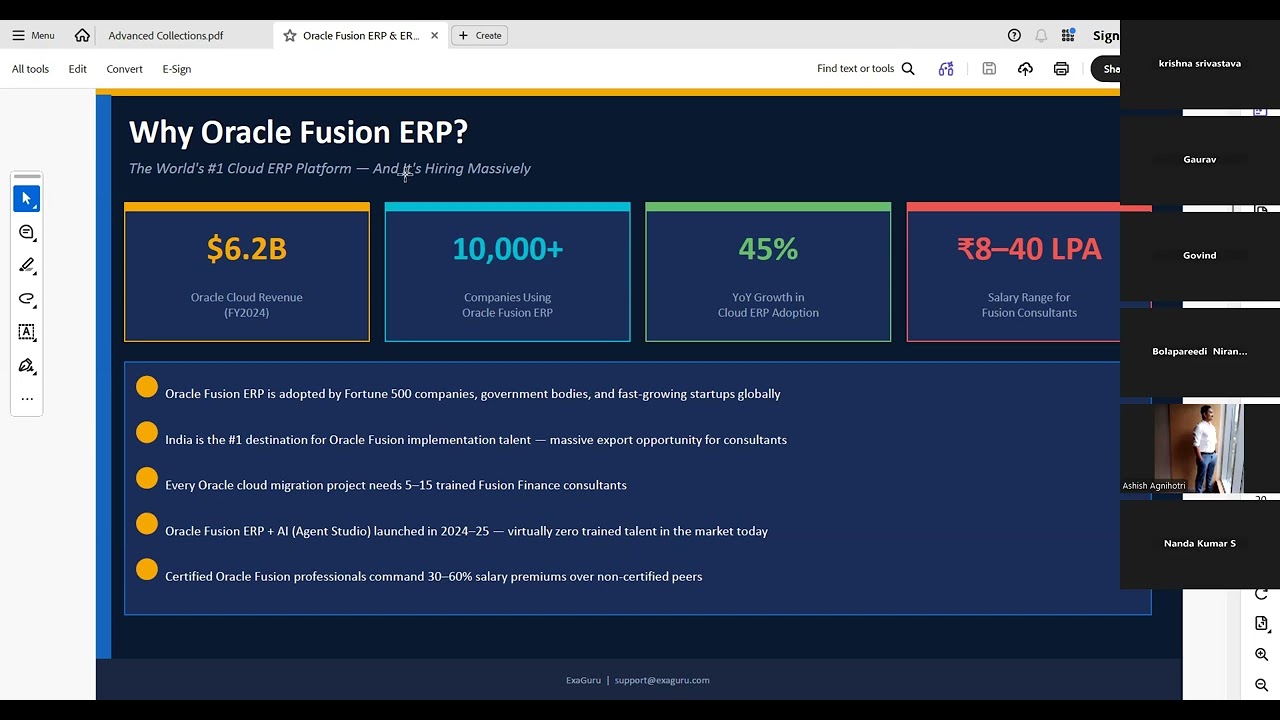Select krishna srivastava participant tile
The height and width of the screenshot is (720, 1280).
(x=1200, y=63)
